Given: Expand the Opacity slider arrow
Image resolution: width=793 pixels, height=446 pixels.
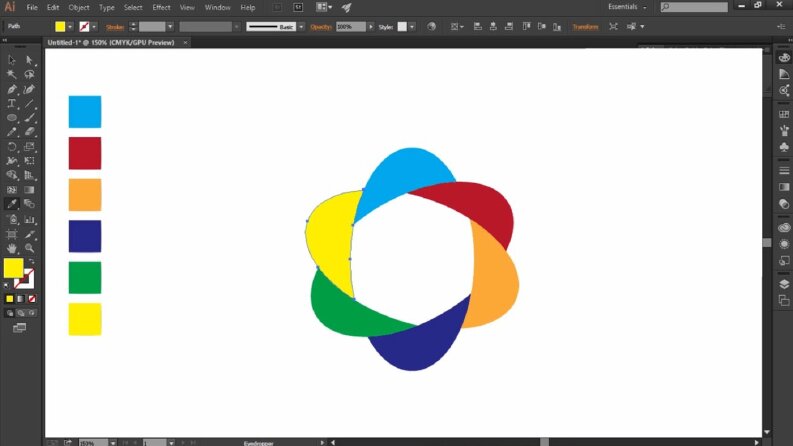Looking at the screenshot, I should pyautogui.click(x=371, y=27).
